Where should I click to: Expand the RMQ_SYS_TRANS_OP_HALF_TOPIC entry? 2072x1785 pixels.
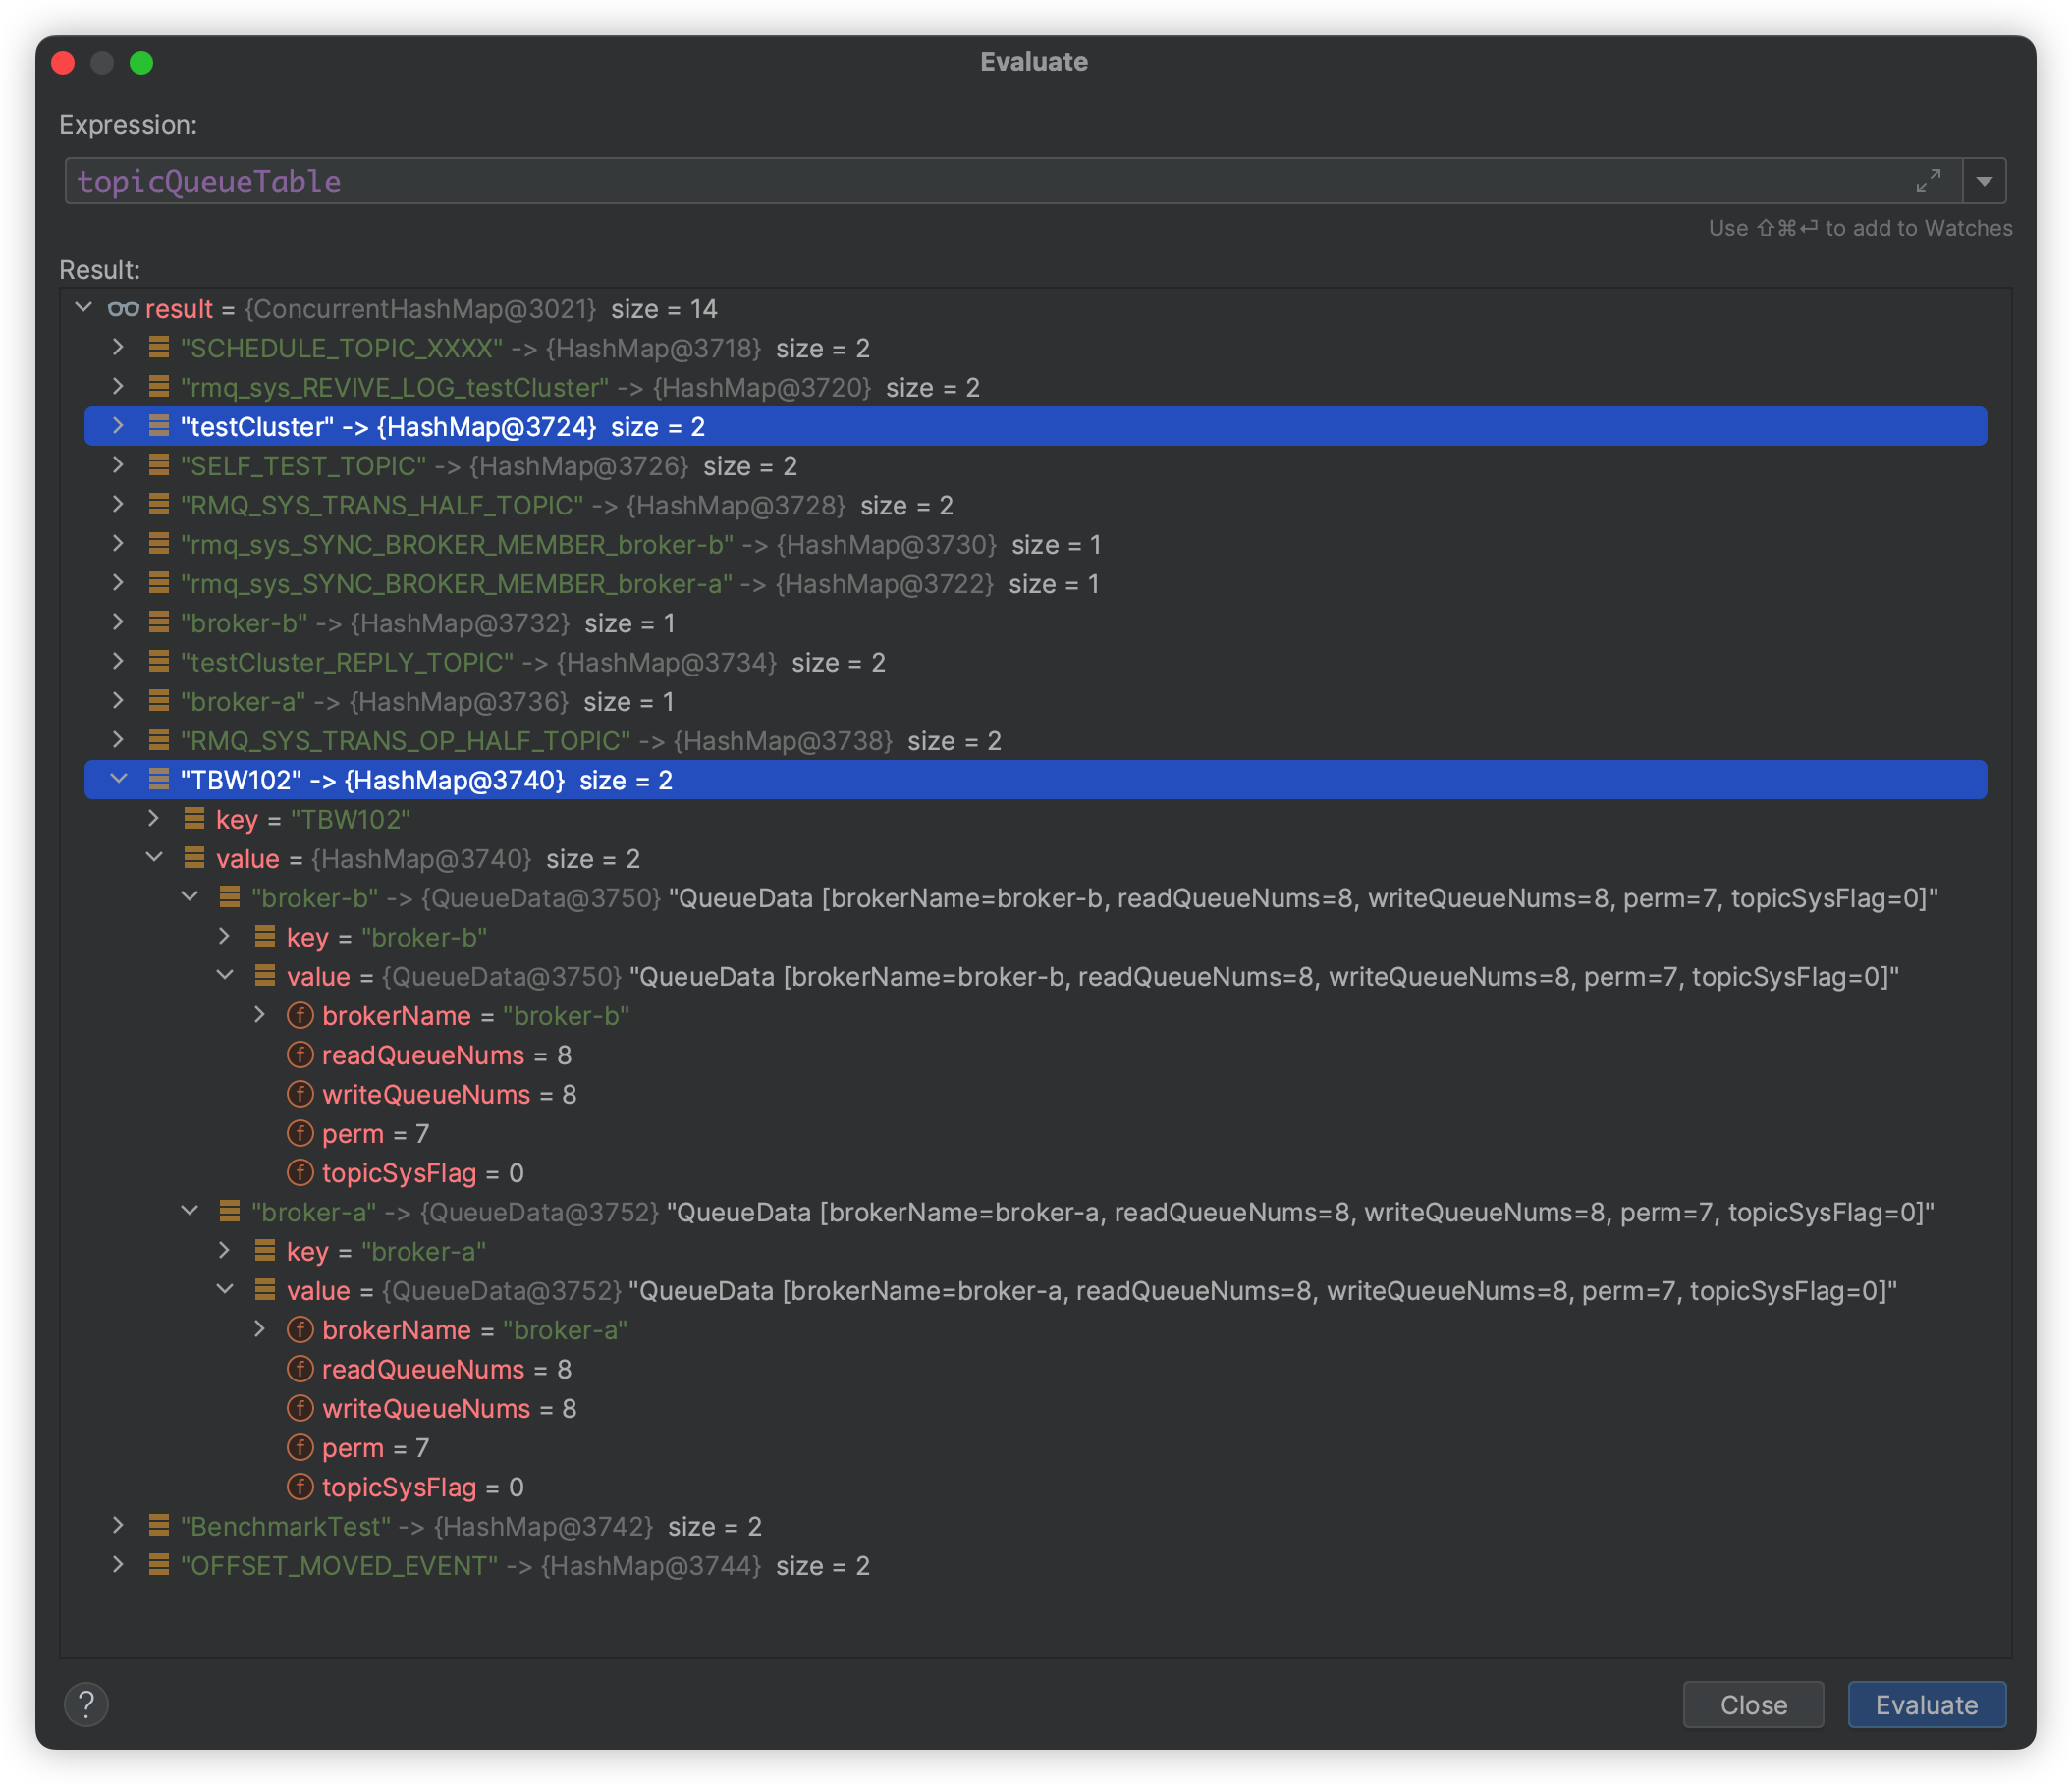tap(118, 740)
